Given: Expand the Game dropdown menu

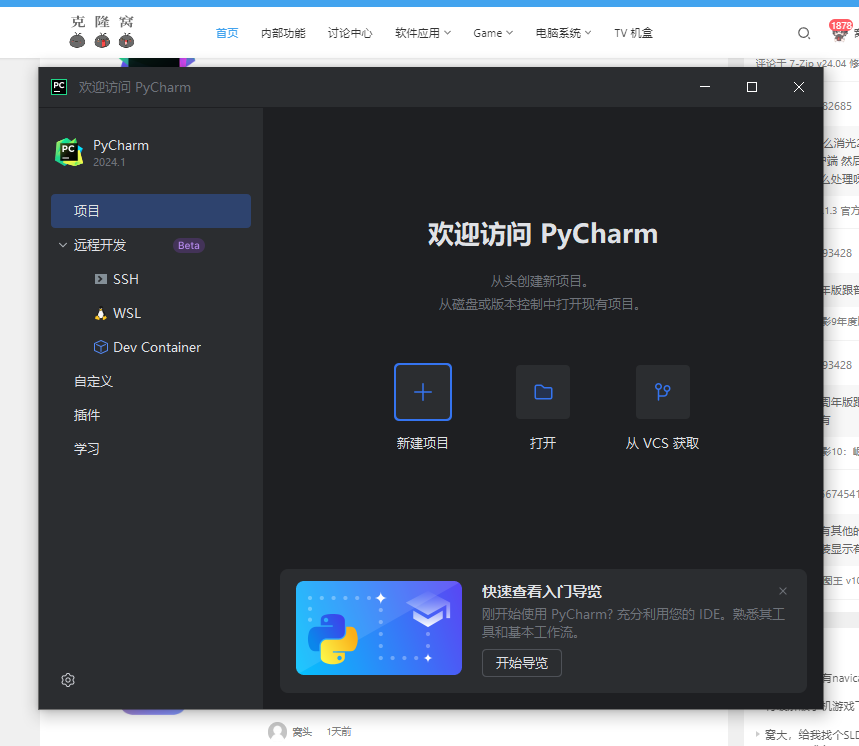Looking at the screenshot, I should (493, 33).
